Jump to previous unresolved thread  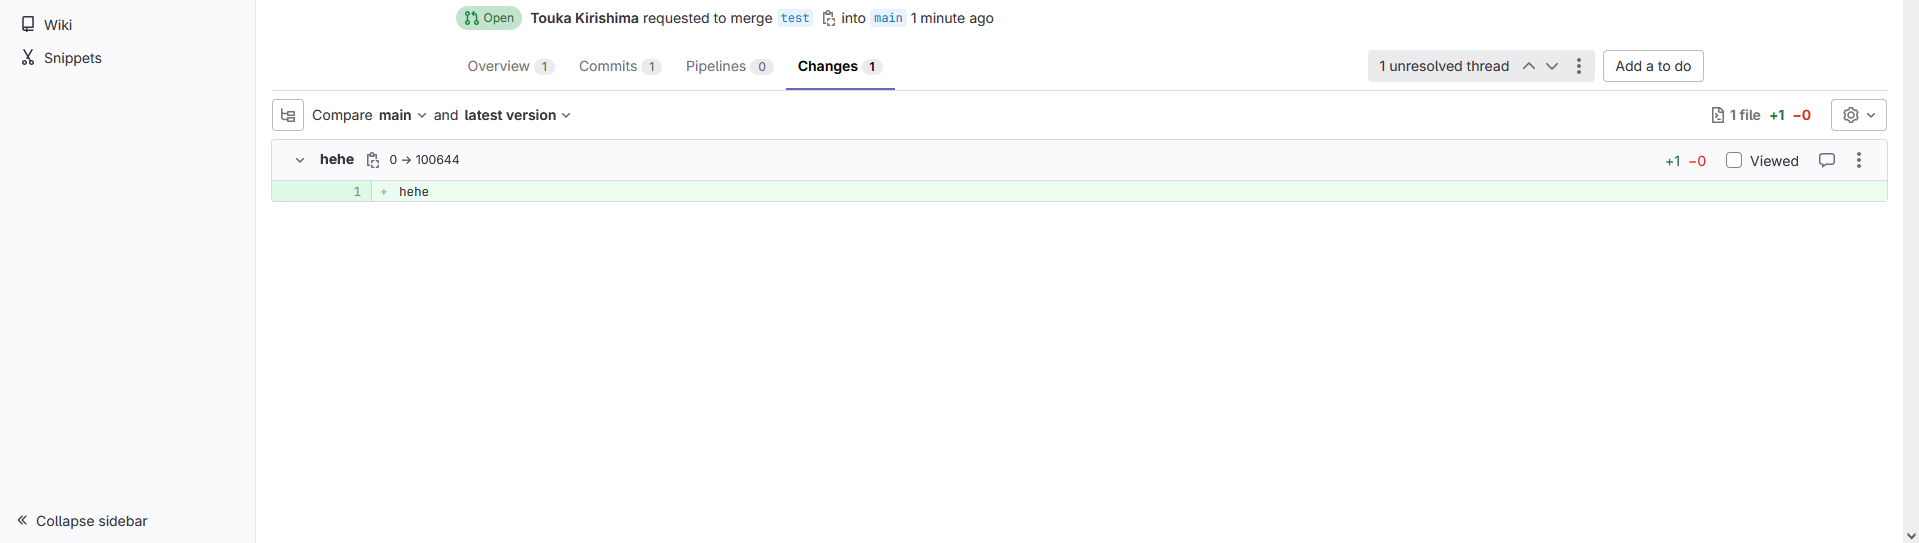[1528, 66]
